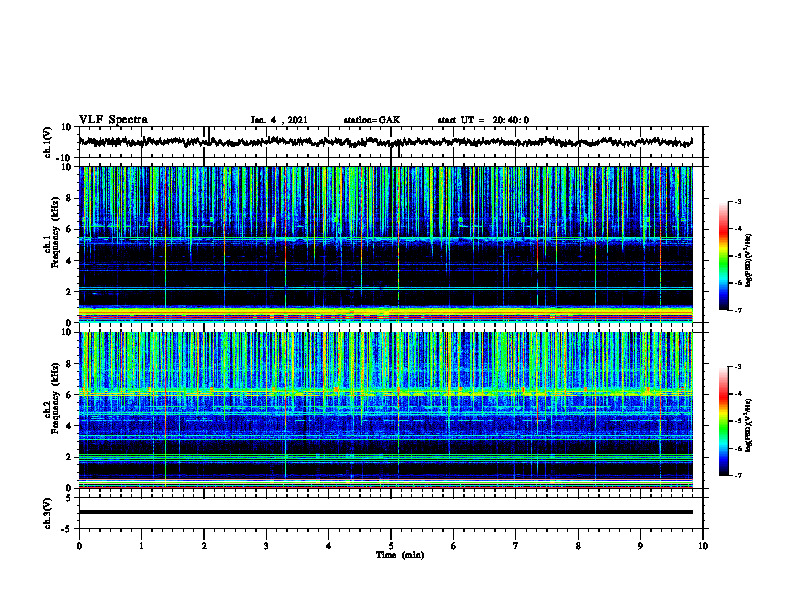Click the "Time (min)" axis label
This screenshot has height=612, width=792.
click(x=400, y=555)
